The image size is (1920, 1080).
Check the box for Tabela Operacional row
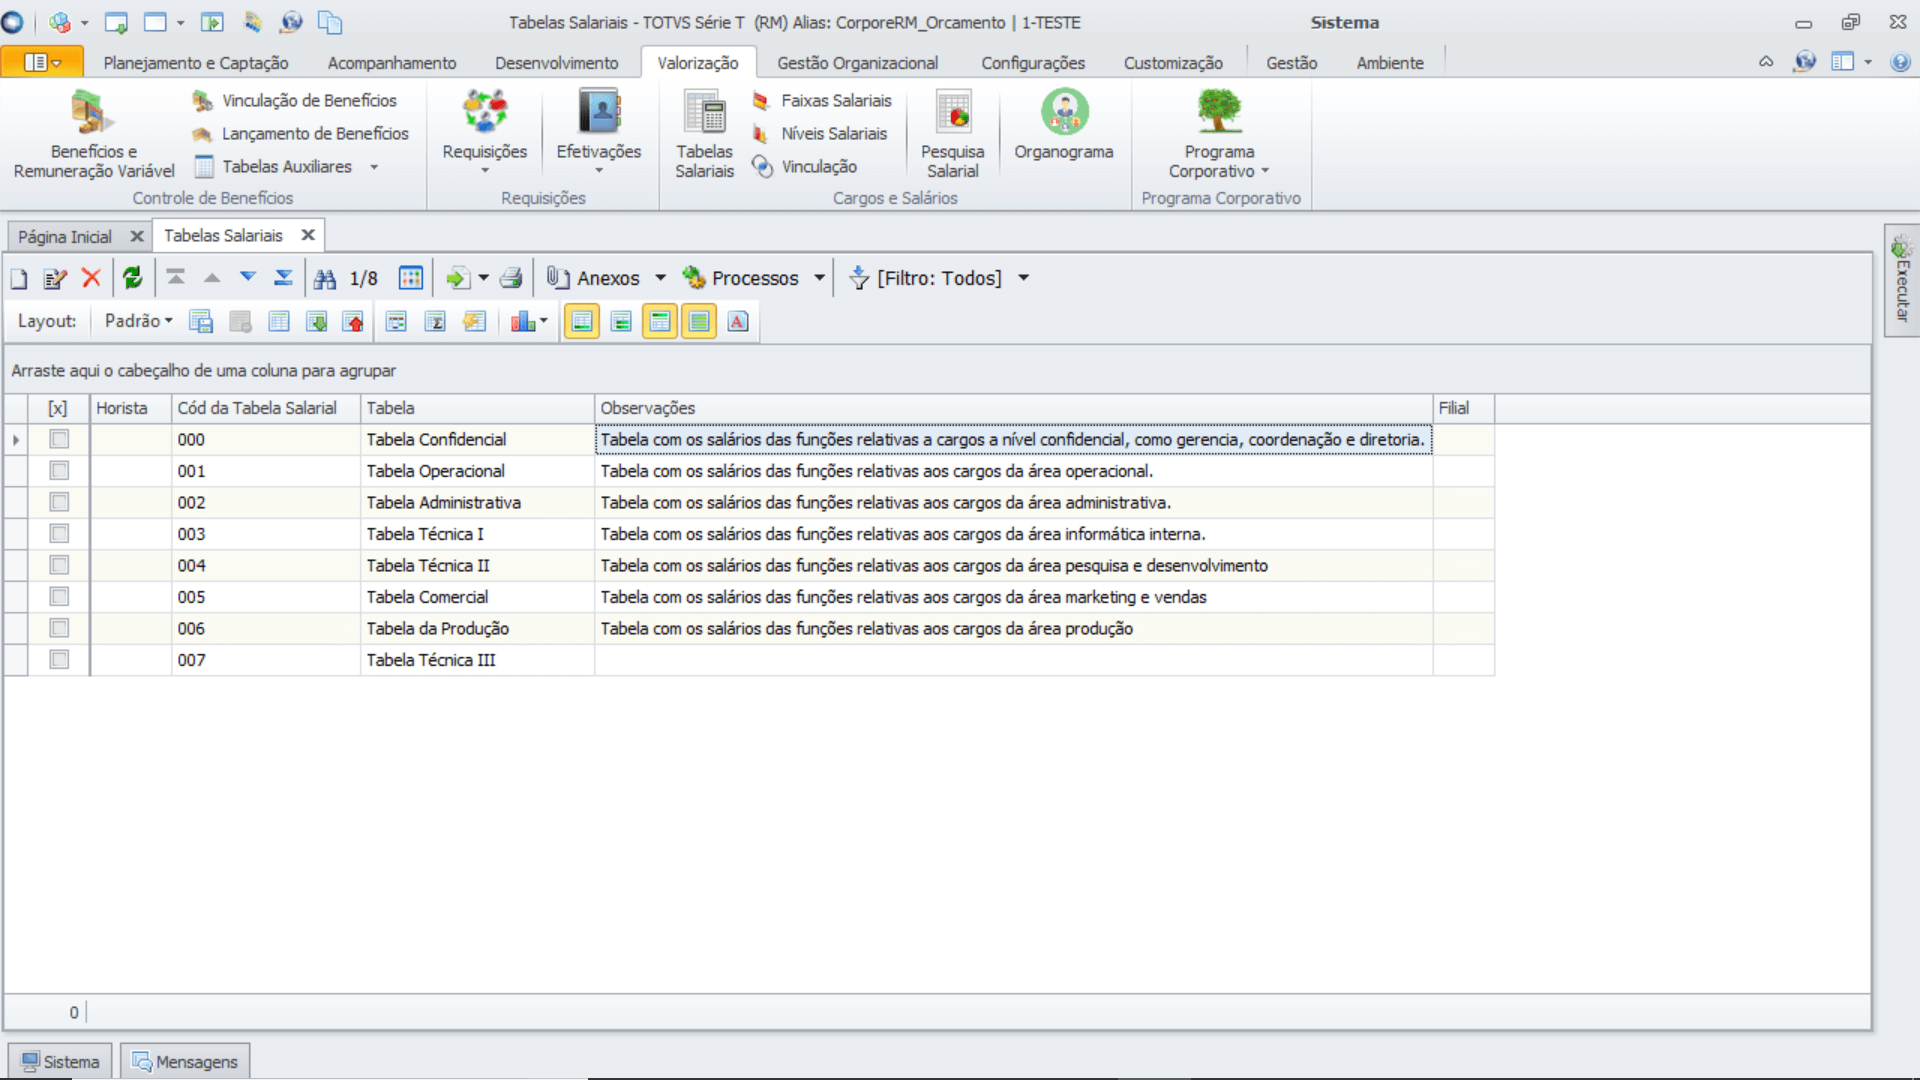click(59, 471)
